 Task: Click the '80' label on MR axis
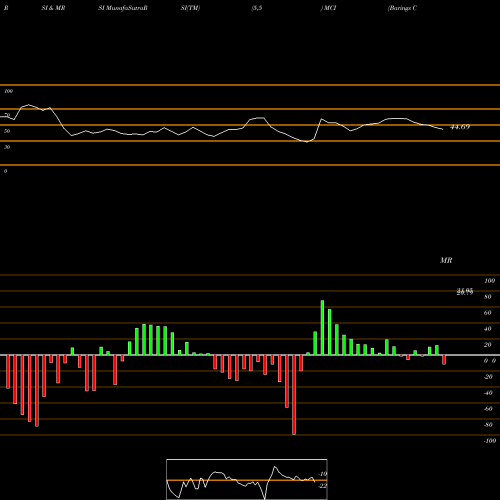click(x=488, y=297)
